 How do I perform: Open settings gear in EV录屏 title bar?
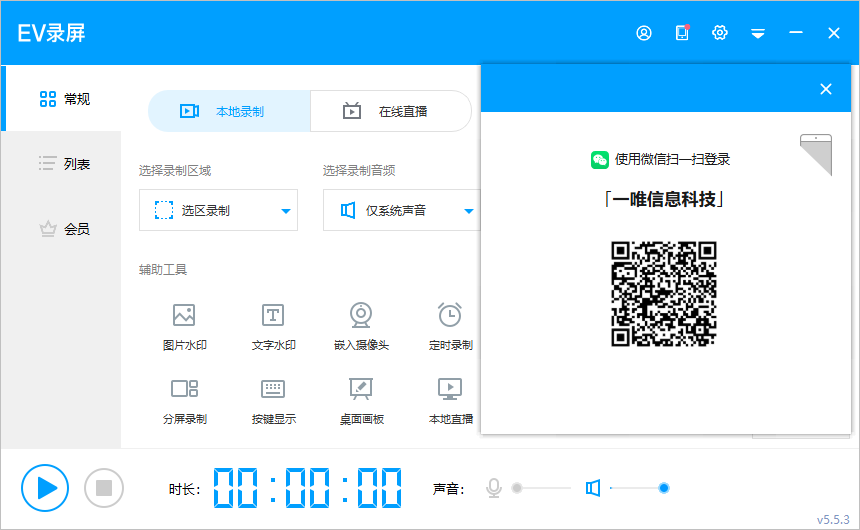tap(720, 33)
